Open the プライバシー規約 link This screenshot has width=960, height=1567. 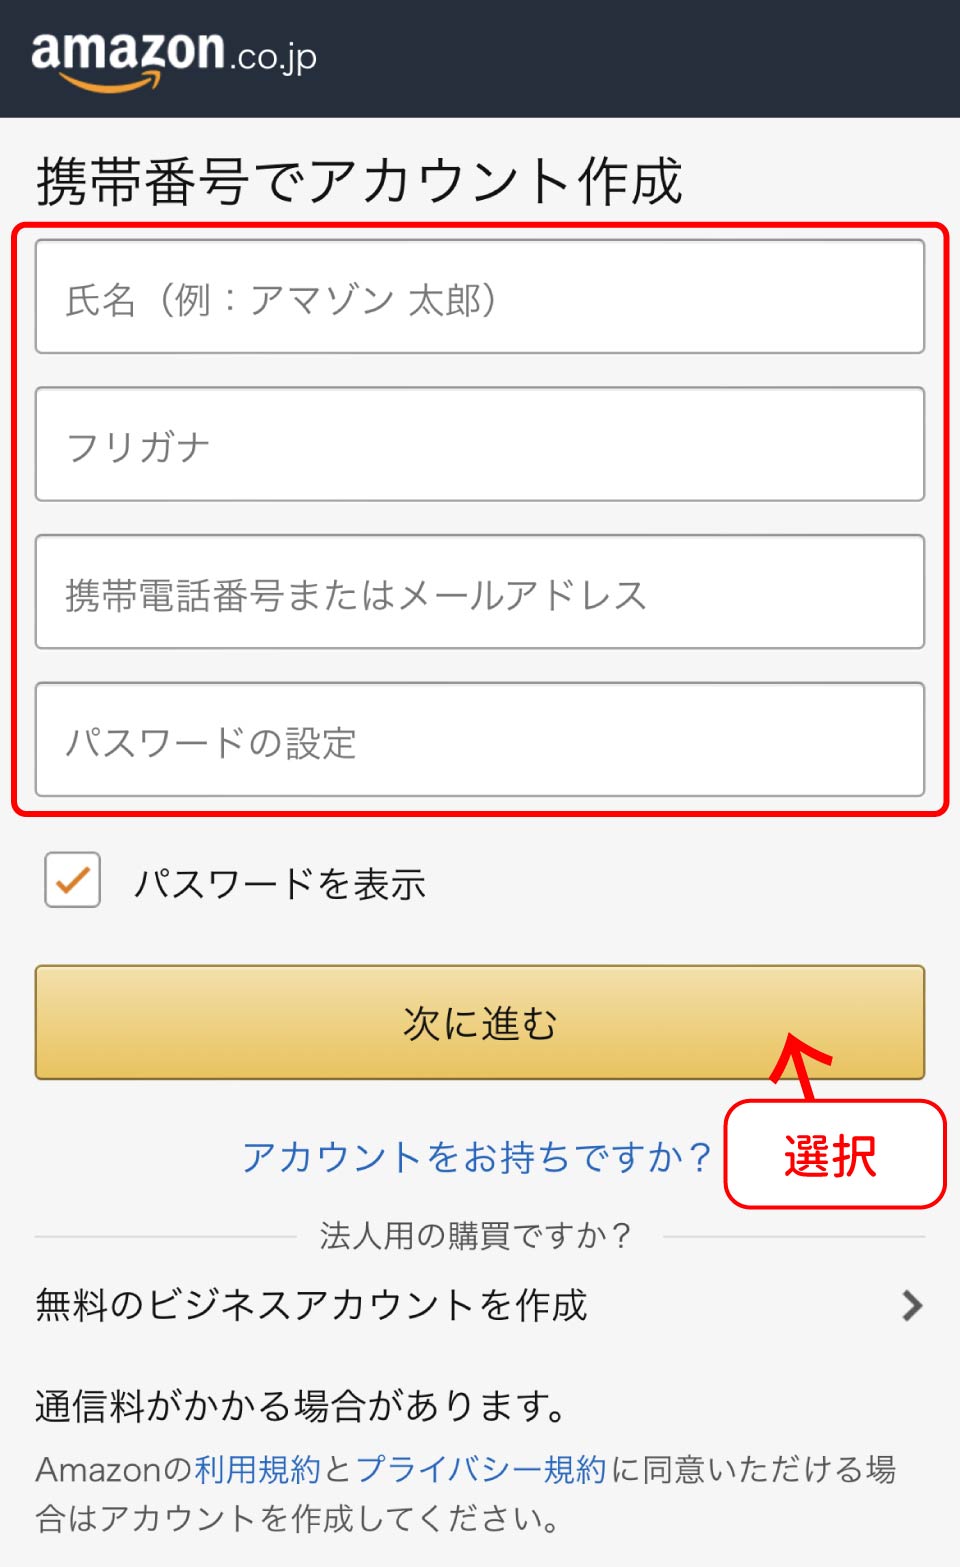[481, 1469]
